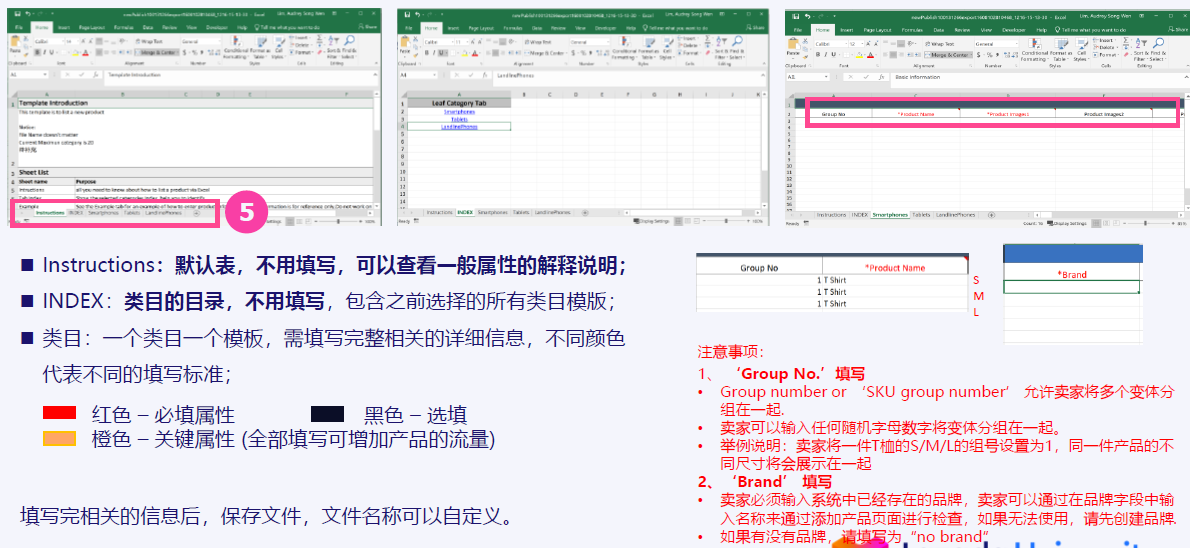Viewport: 1190px width, 548px height.
Task: Select INDEX sheet tab in right Excel window
Action: pos(860,215)
